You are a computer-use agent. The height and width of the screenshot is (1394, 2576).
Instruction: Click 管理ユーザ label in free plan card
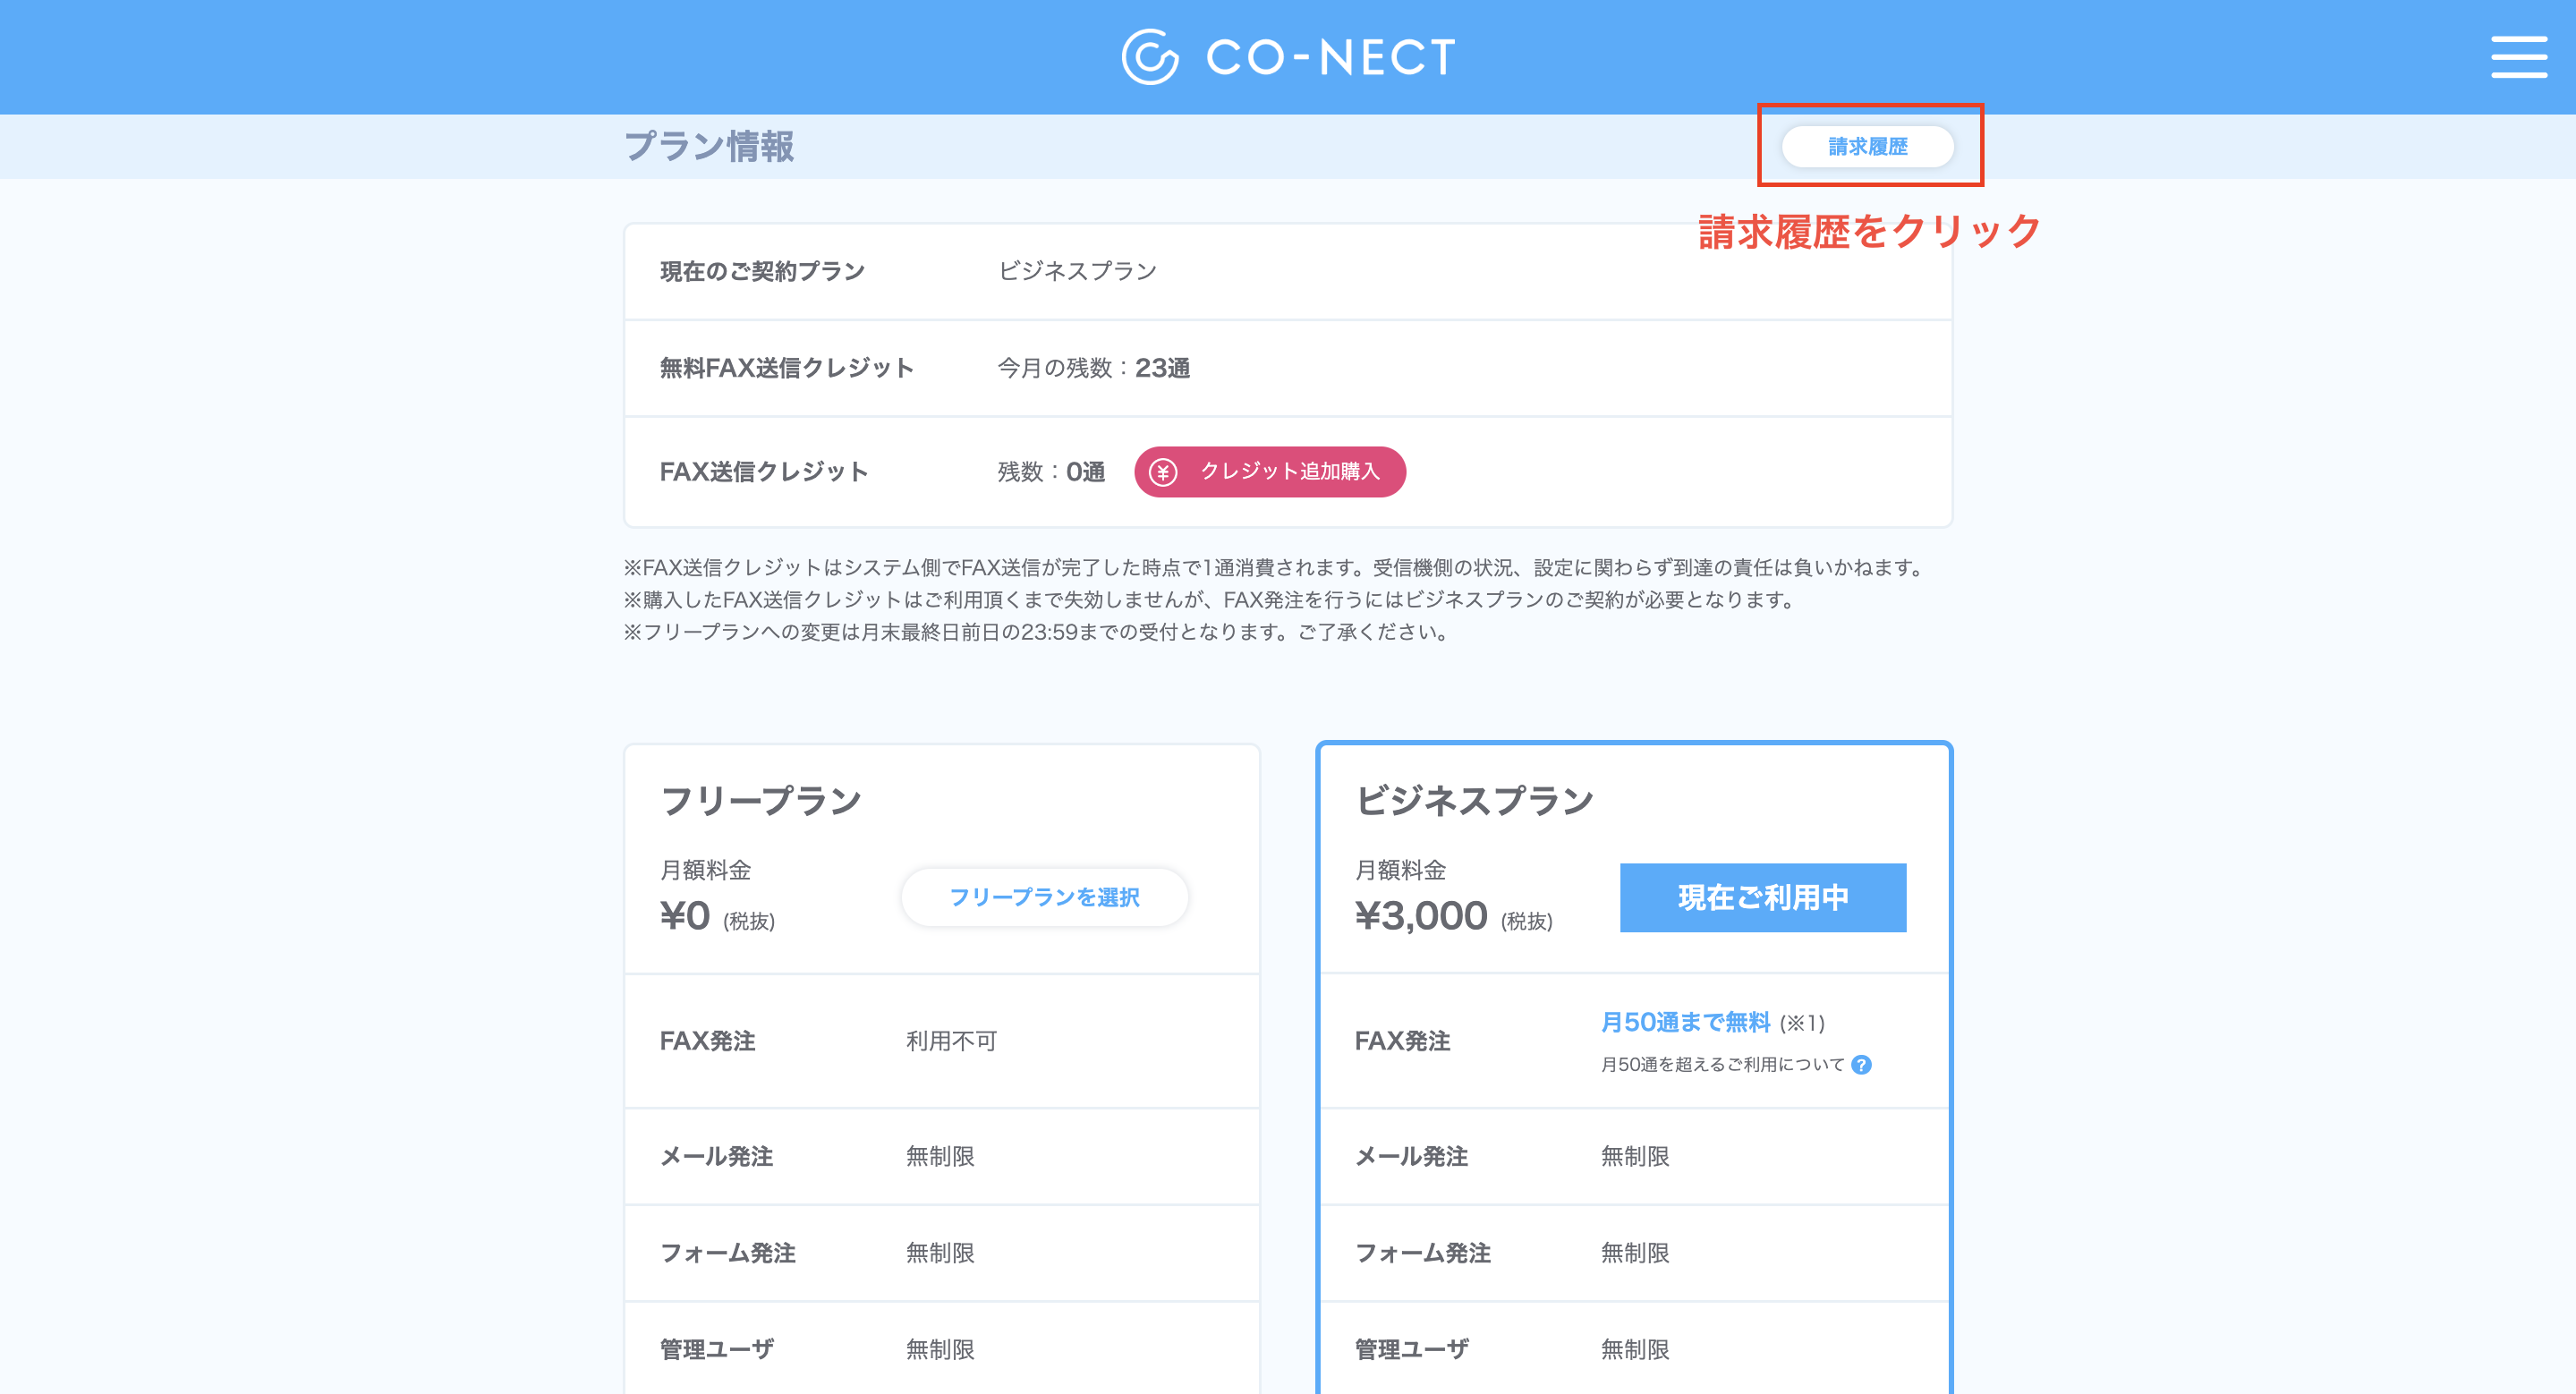(x=716, y=1349)
